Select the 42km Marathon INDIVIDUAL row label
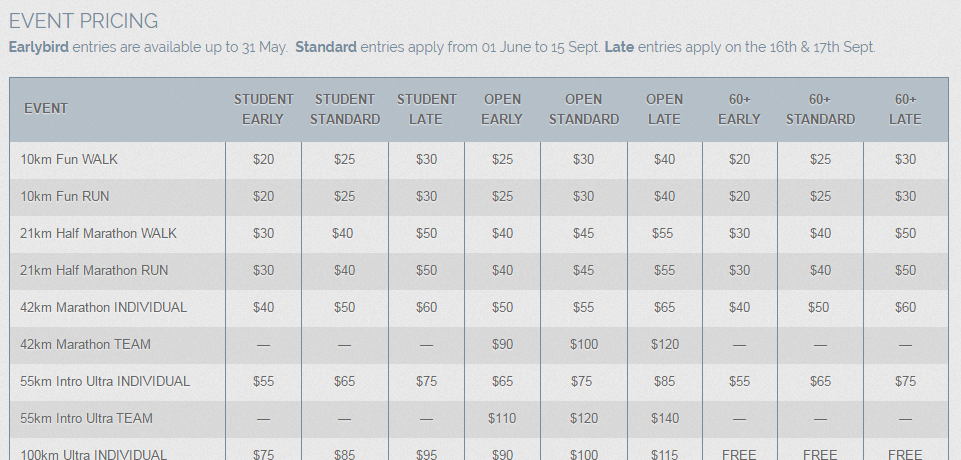The width and height of the screenshot is (961, 460). [x=104, y=307]
